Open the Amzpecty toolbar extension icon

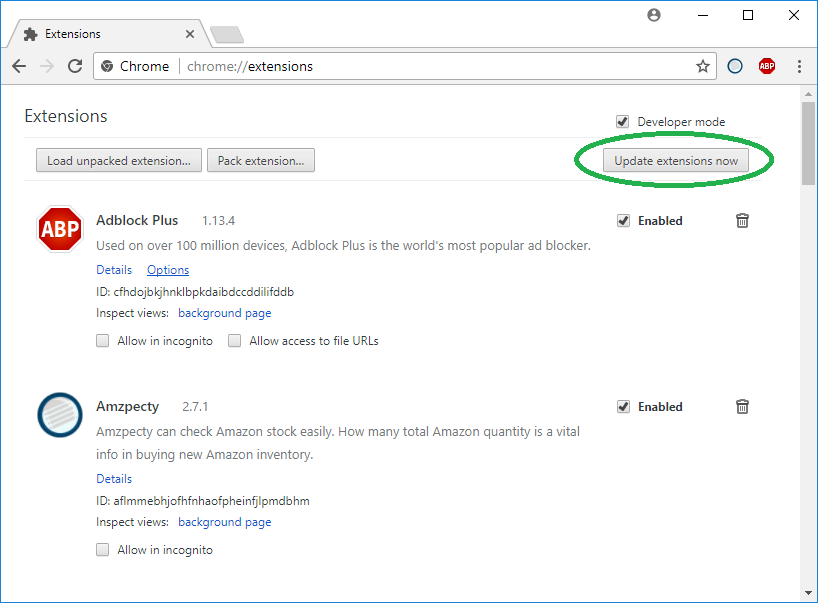(x=735, y=66)
